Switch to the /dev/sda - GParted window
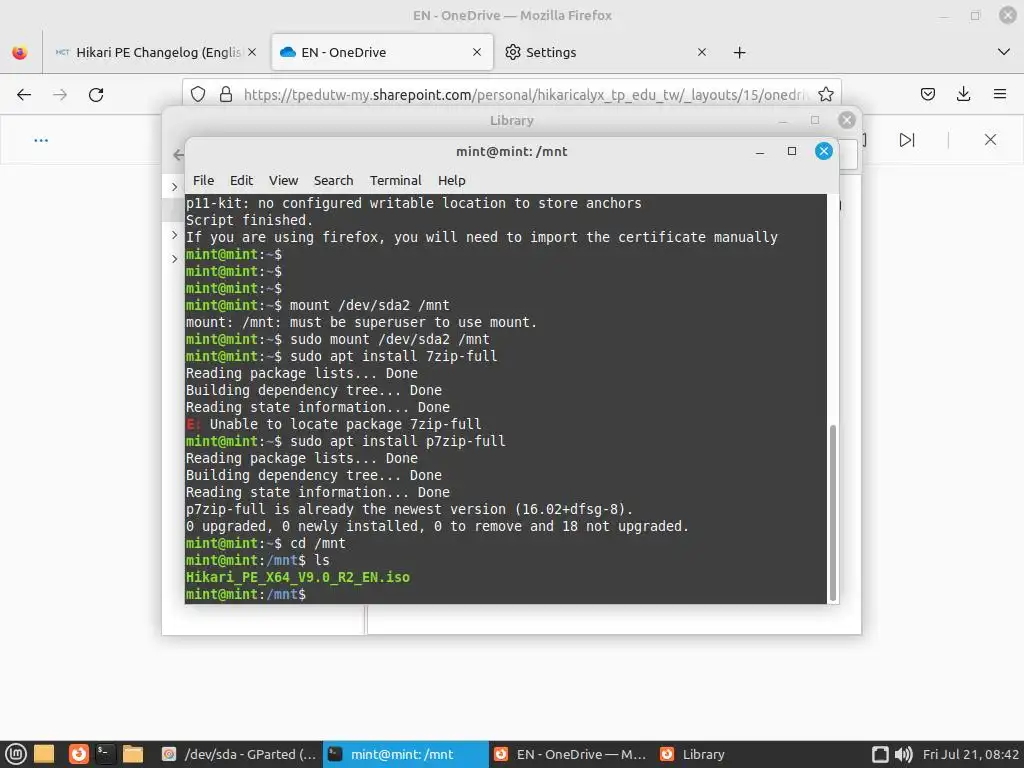The image size is (1024, 768). tap(239, 754)
